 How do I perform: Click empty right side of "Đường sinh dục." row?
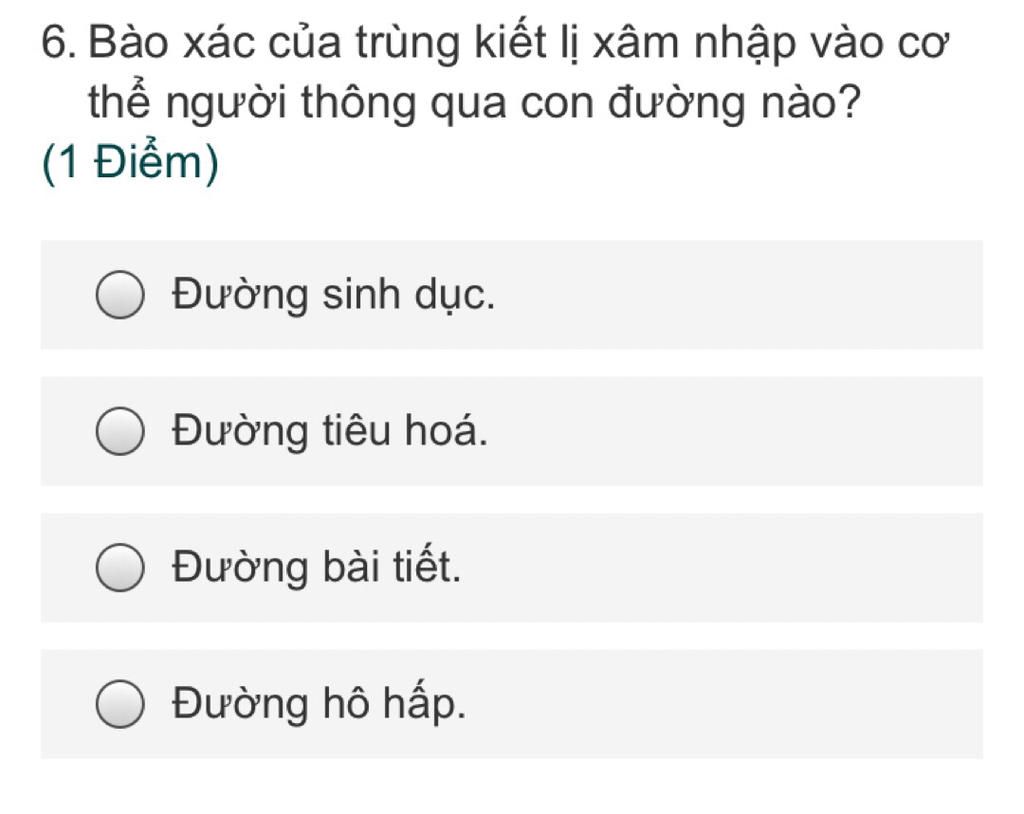click(738, 295)
